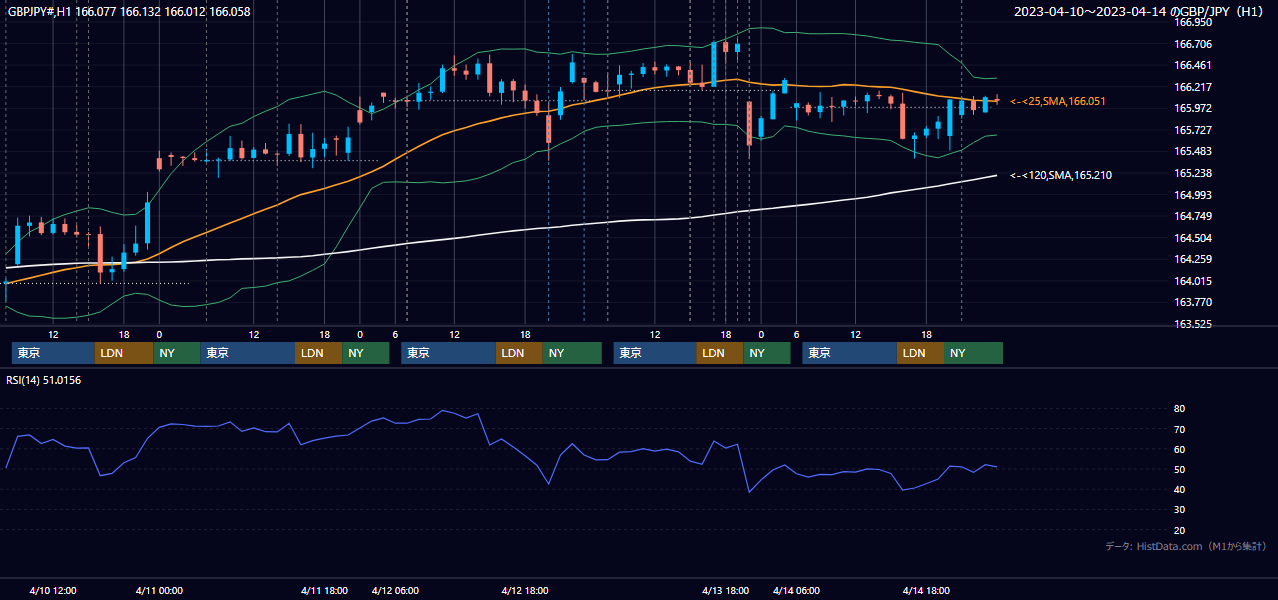Click RSI scale value 20
Viewport: 1278px width, 600px height.
1179,530
